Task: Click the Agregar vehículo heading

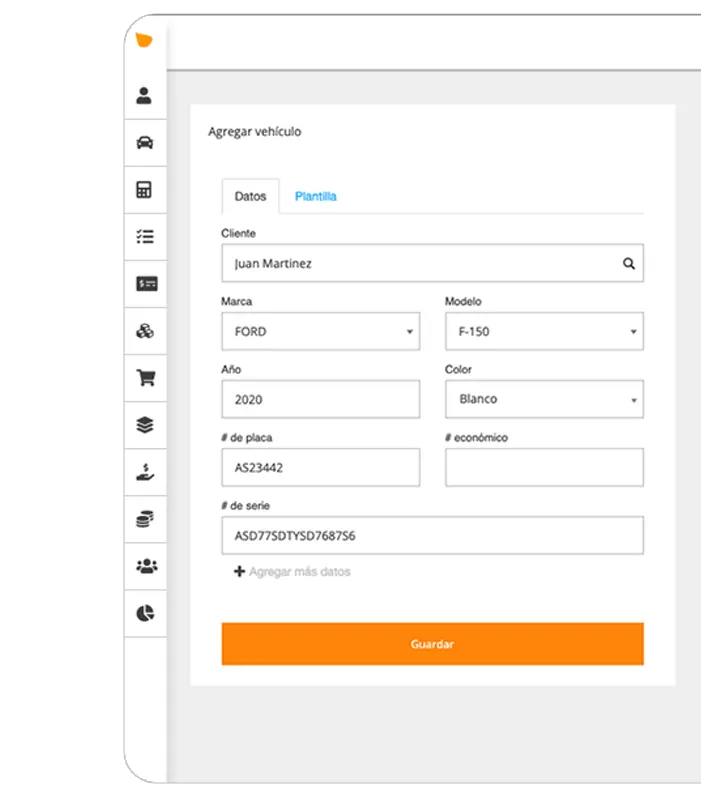Action: [255, 132]
